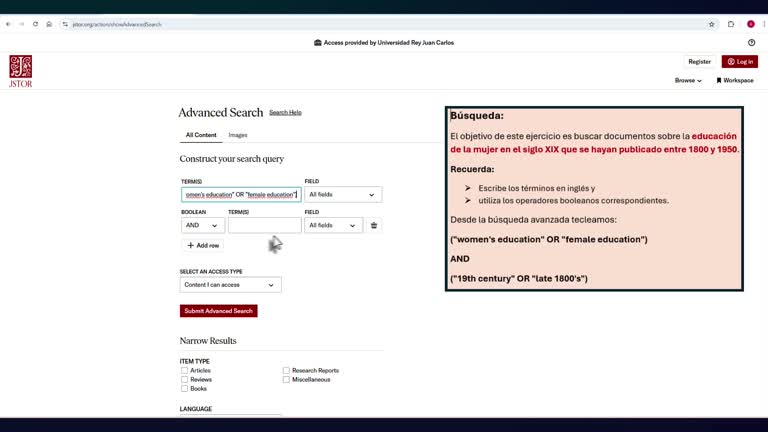Click the first Term(s) search field
Image resolution: width=768 pixels, height=432 pixels.
pyautogui.click(x=241, y=194)
